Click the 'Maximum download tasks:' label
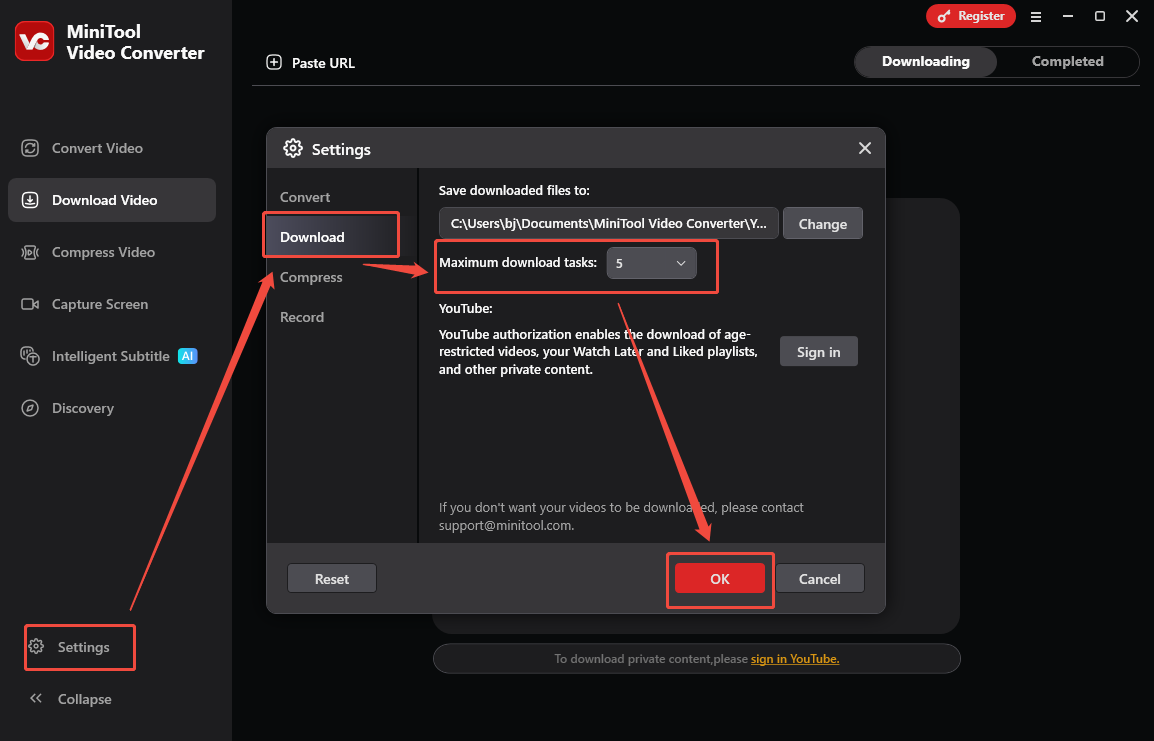1154x741 pixels. [518, 263]
